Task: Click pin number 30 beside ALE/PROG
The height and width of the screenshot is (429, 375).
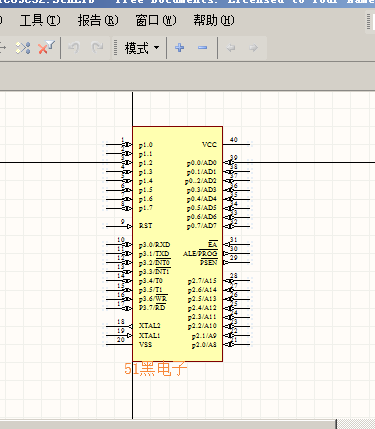Action: [234, 249]
